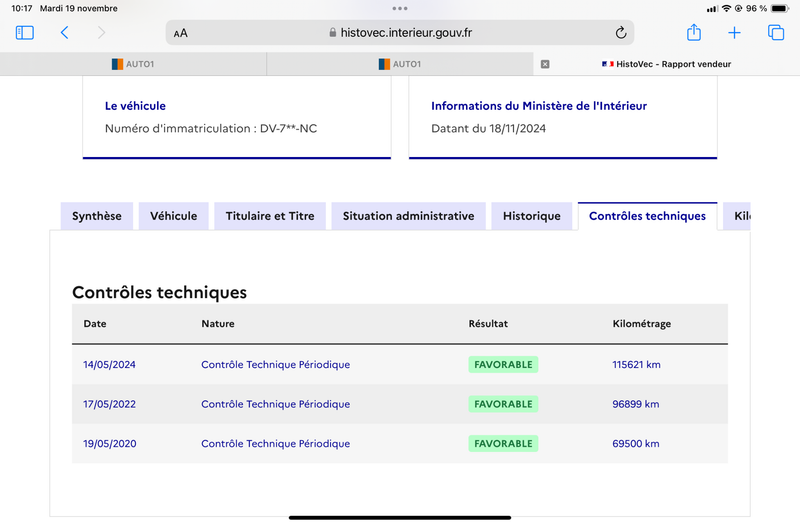Click Contrôle Technique Périodique in the 19/05/2020 row
This screenshot has height=525, width=800.
(276, 444)
